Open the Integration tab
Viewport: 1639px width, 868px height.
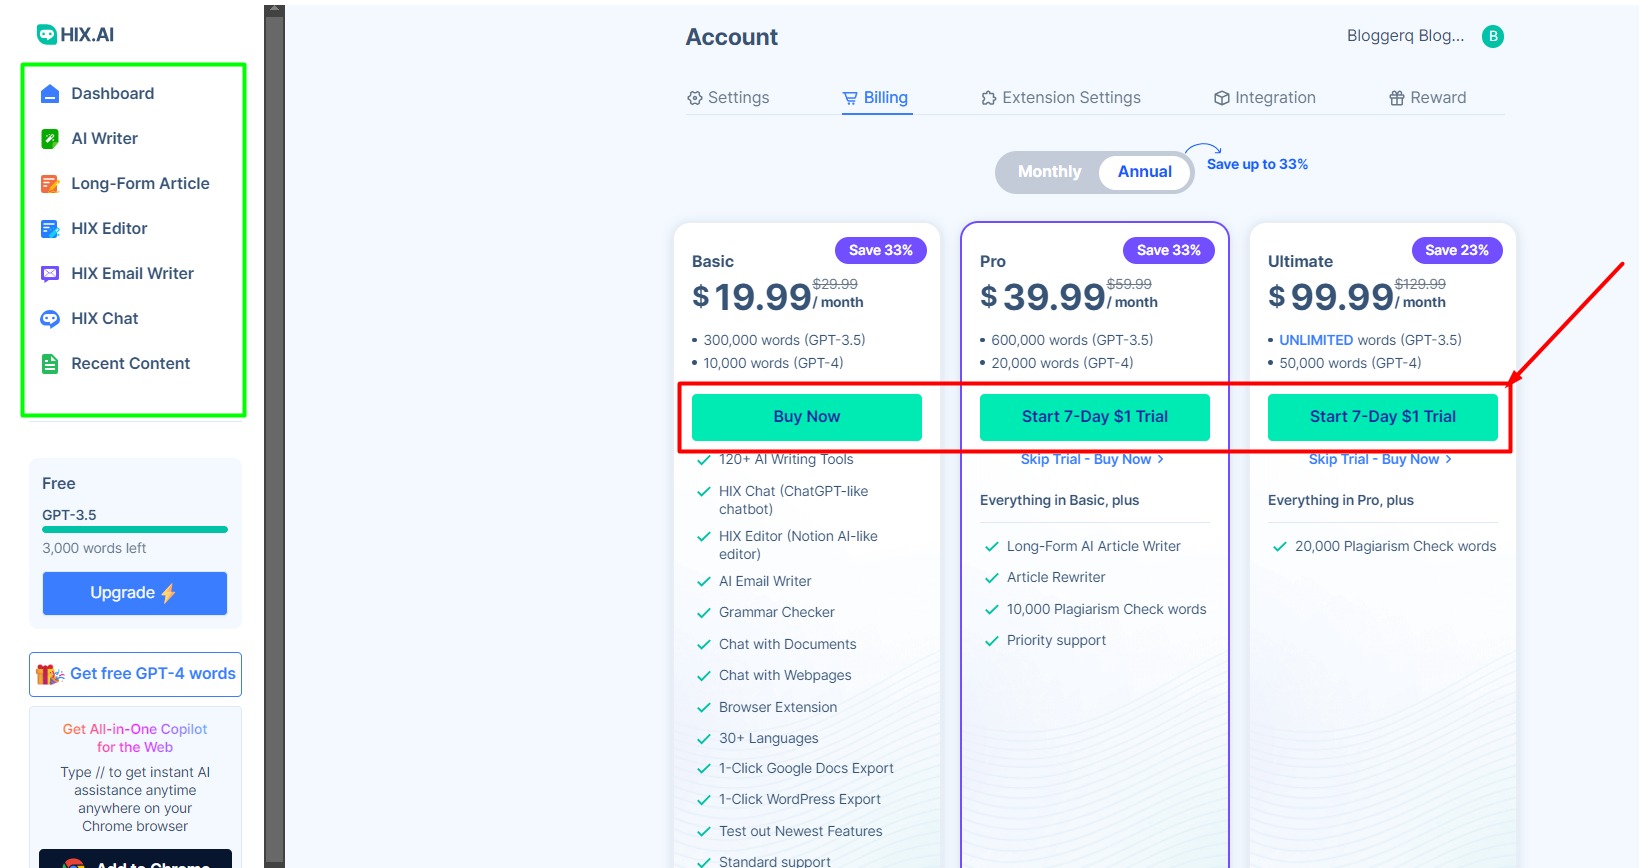(x=1265, y=98)
